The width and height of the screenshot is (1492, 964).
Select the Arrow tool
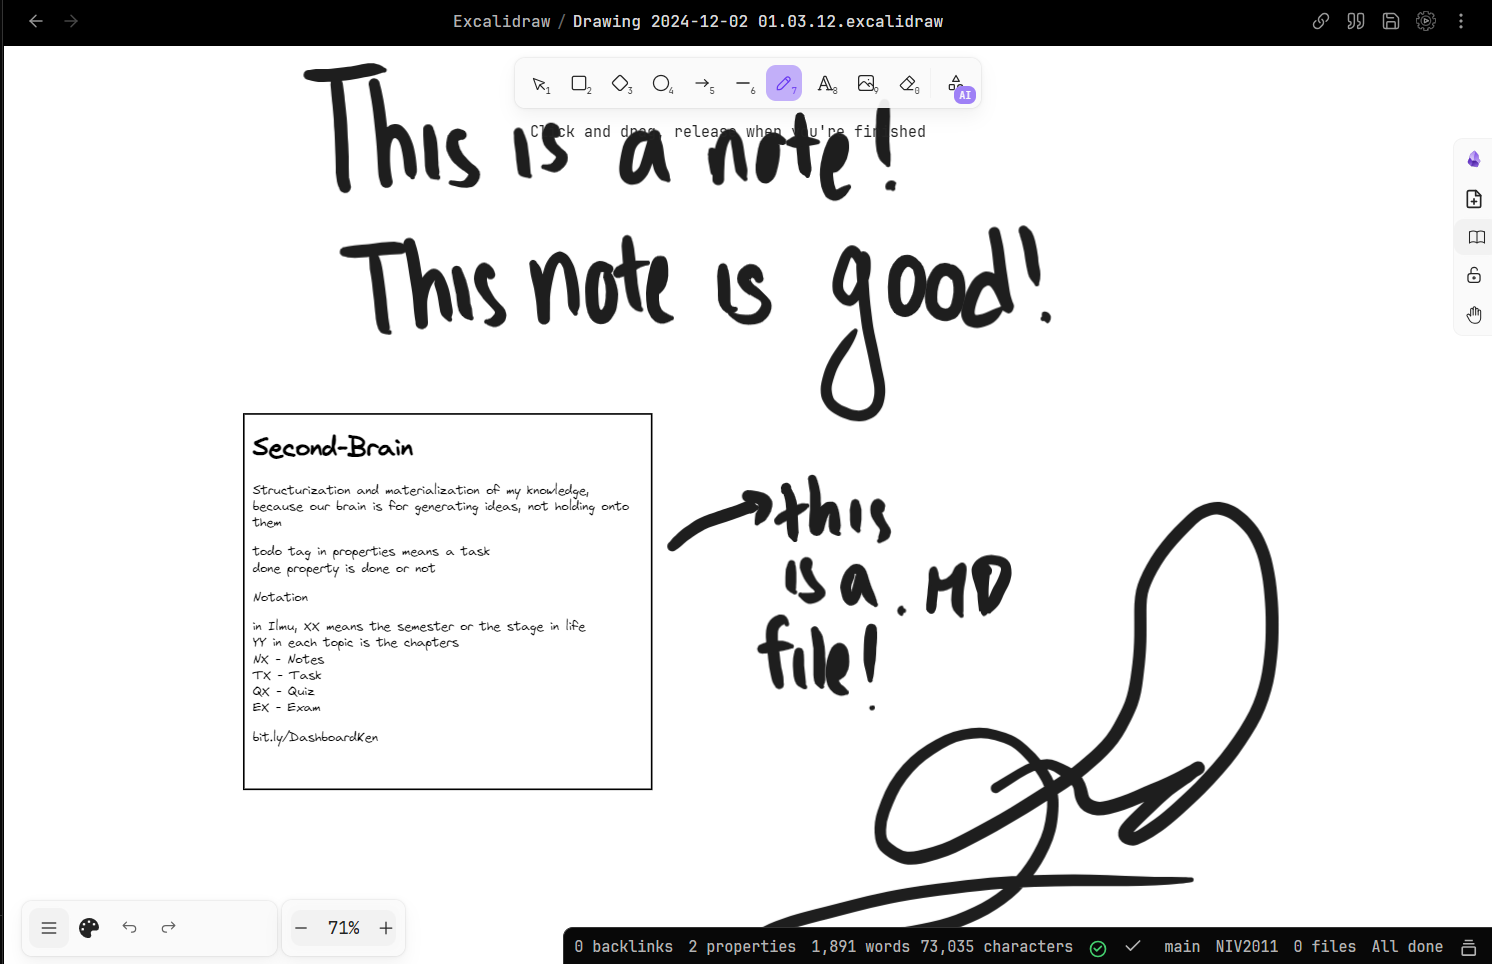[704, 83]
